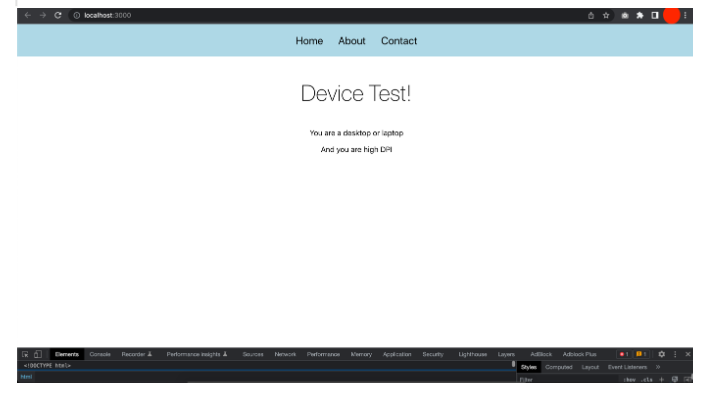Click the styles Filter field

pos(568,380)
